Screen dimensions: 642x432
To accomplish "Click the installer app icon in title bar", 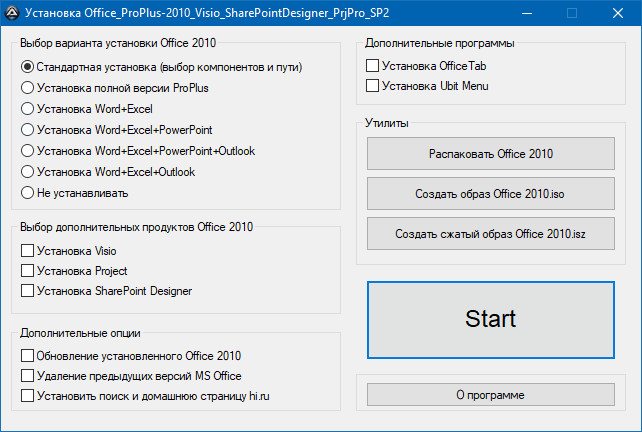I will tap(12, 13).
